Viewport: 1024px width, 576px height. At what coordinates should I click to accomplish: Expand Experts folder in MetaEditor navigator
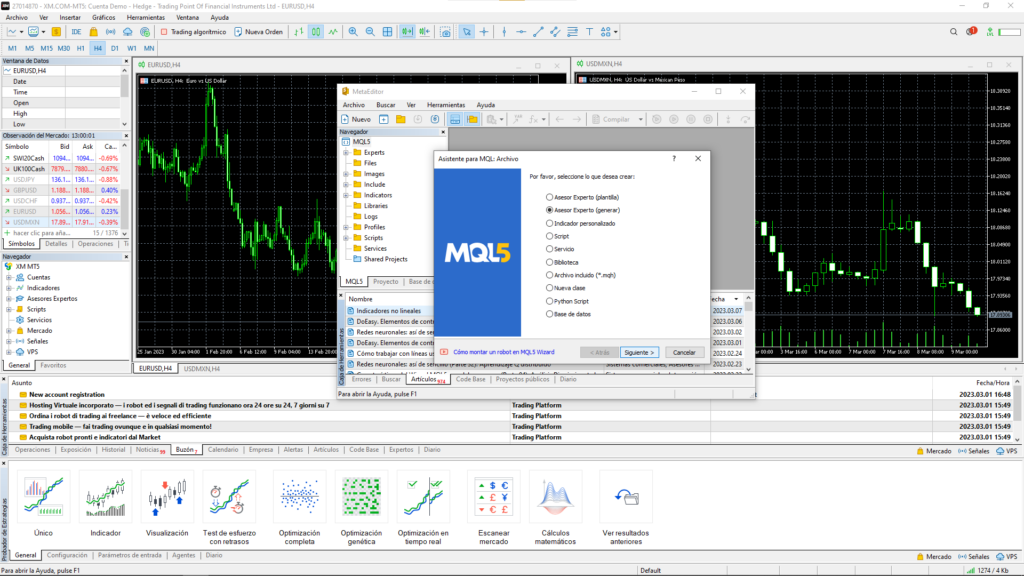(346, 153)
